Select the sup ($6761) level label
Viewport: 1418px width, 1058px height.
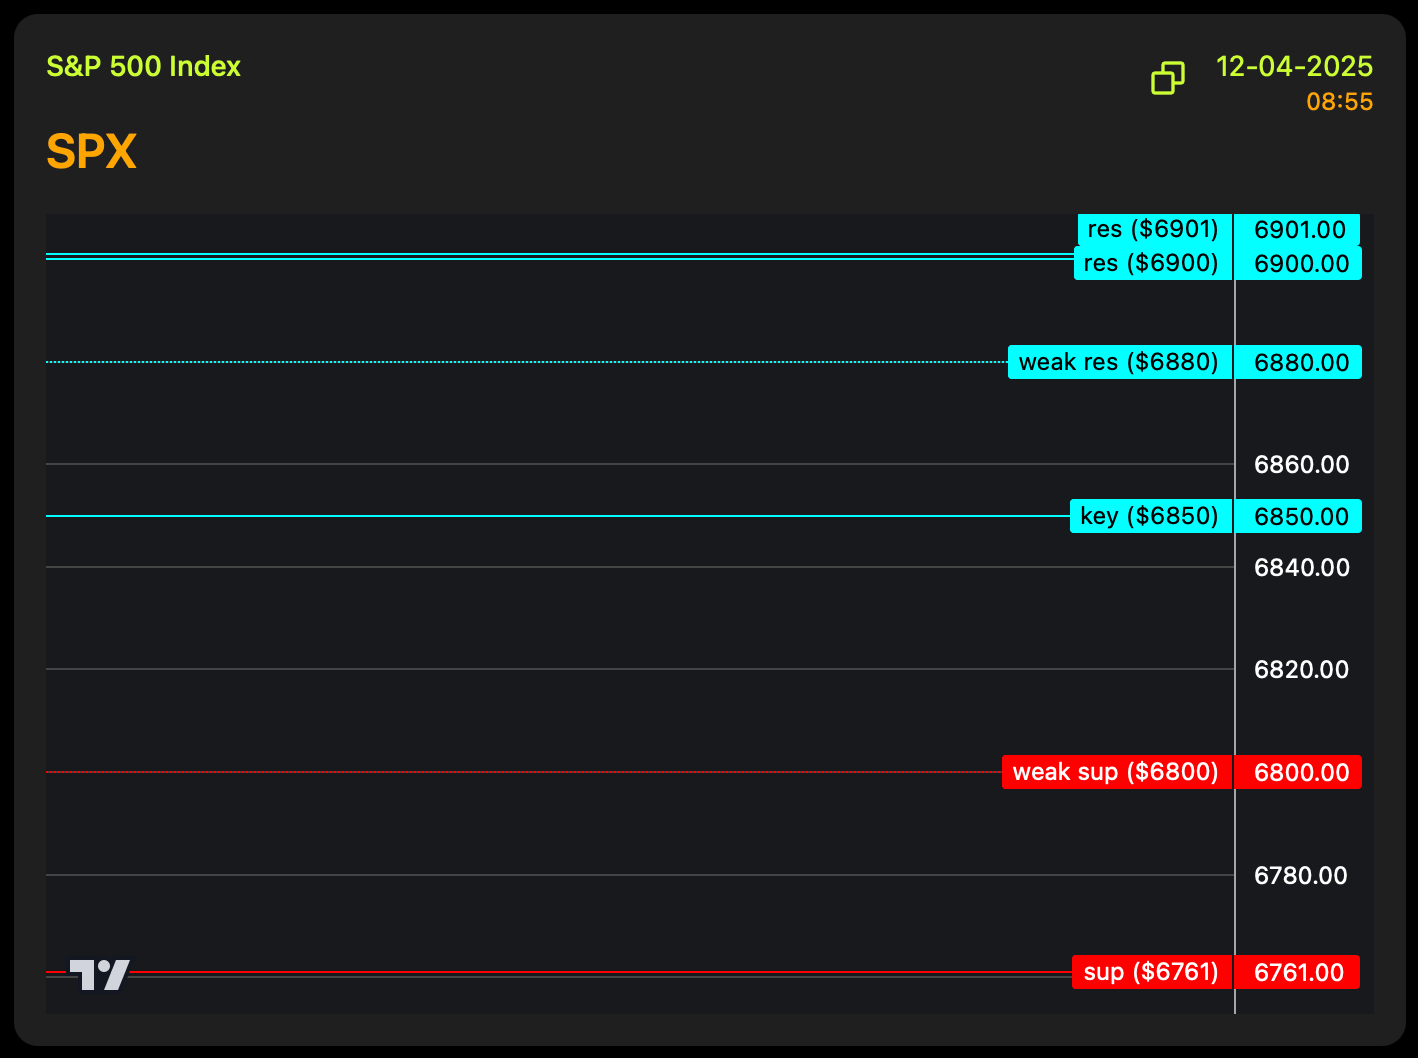point(1151,972)
